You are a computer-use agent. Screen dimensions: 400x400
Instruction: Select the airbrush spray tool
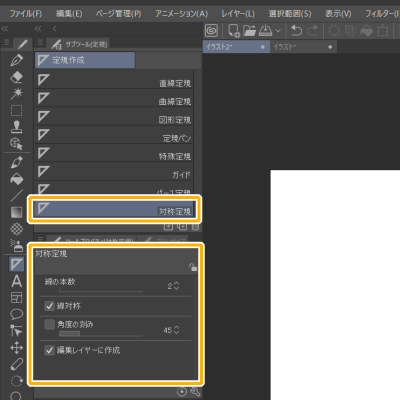[x=17, y=246]
